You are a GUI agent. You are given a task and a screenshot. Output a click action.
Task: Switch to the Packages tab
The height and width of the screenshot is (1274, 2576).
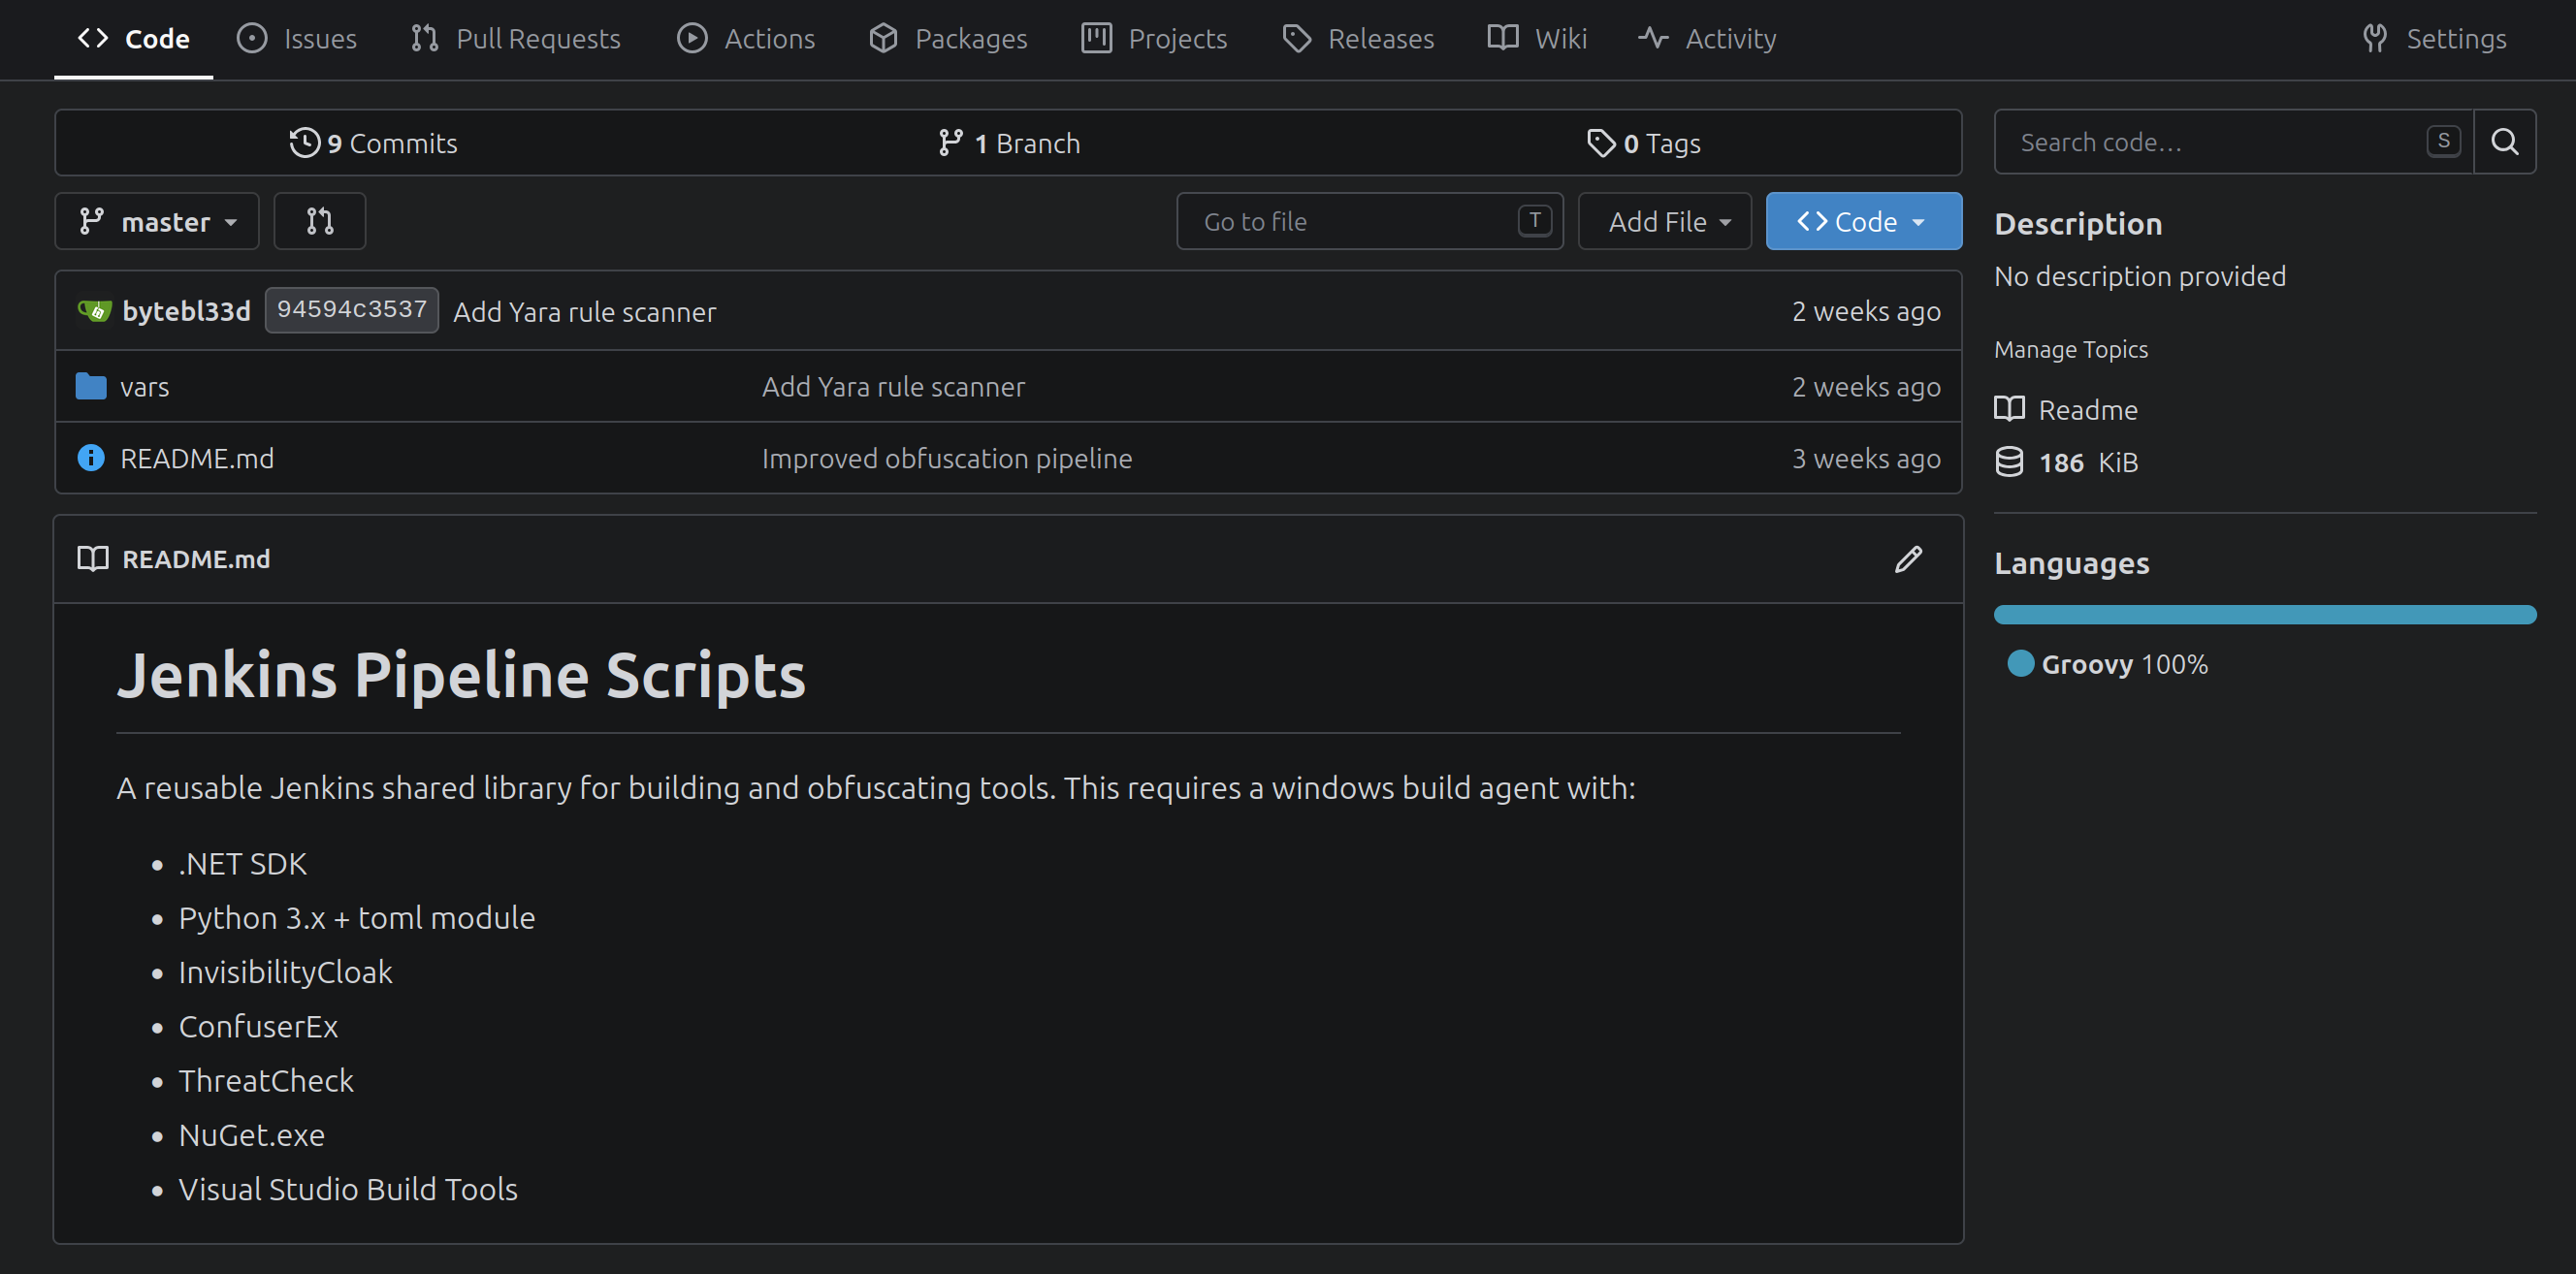(947, 39)
